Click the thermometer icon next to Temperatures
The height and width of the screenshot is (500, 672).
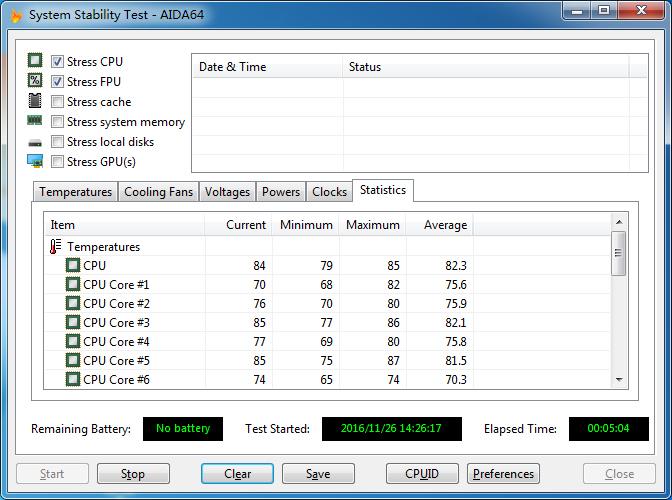[55, 247]
